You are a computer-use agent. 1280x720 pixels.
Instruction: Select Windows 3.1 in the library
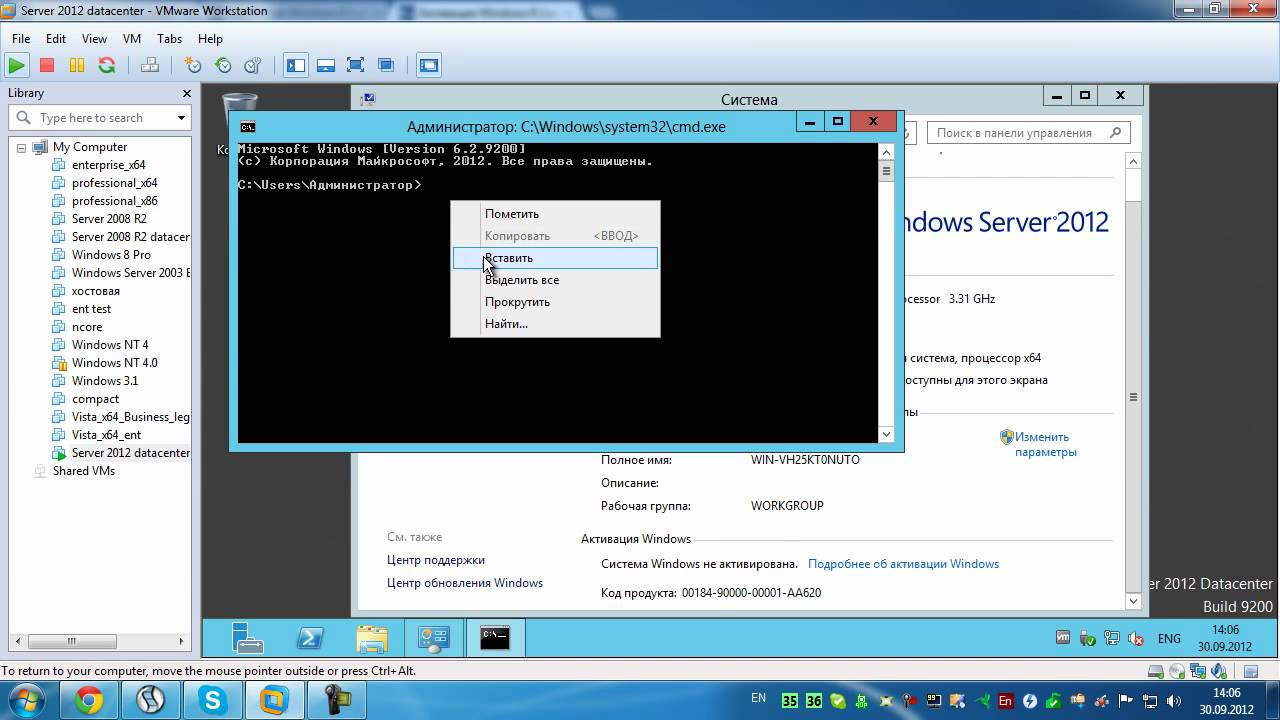tap(105, 381)
